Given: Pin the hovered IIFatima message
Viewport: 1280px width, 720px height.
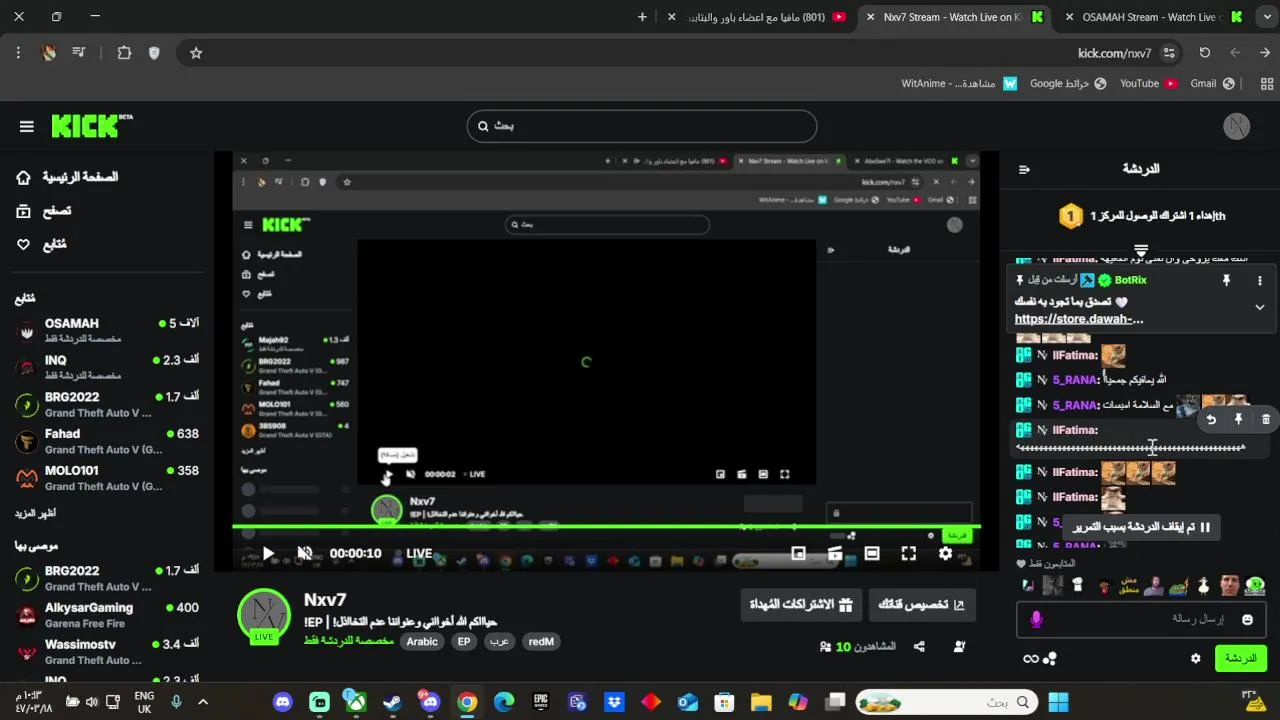Looking at the screenshot, I should 1238,420.
